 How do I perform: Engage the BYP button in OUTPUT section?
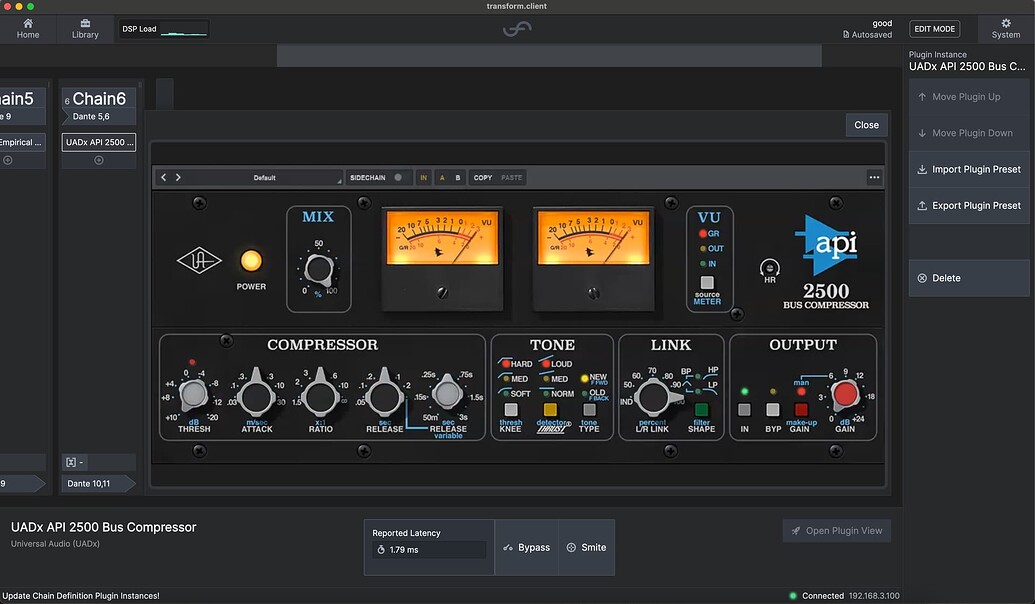[x=772, y=409]
